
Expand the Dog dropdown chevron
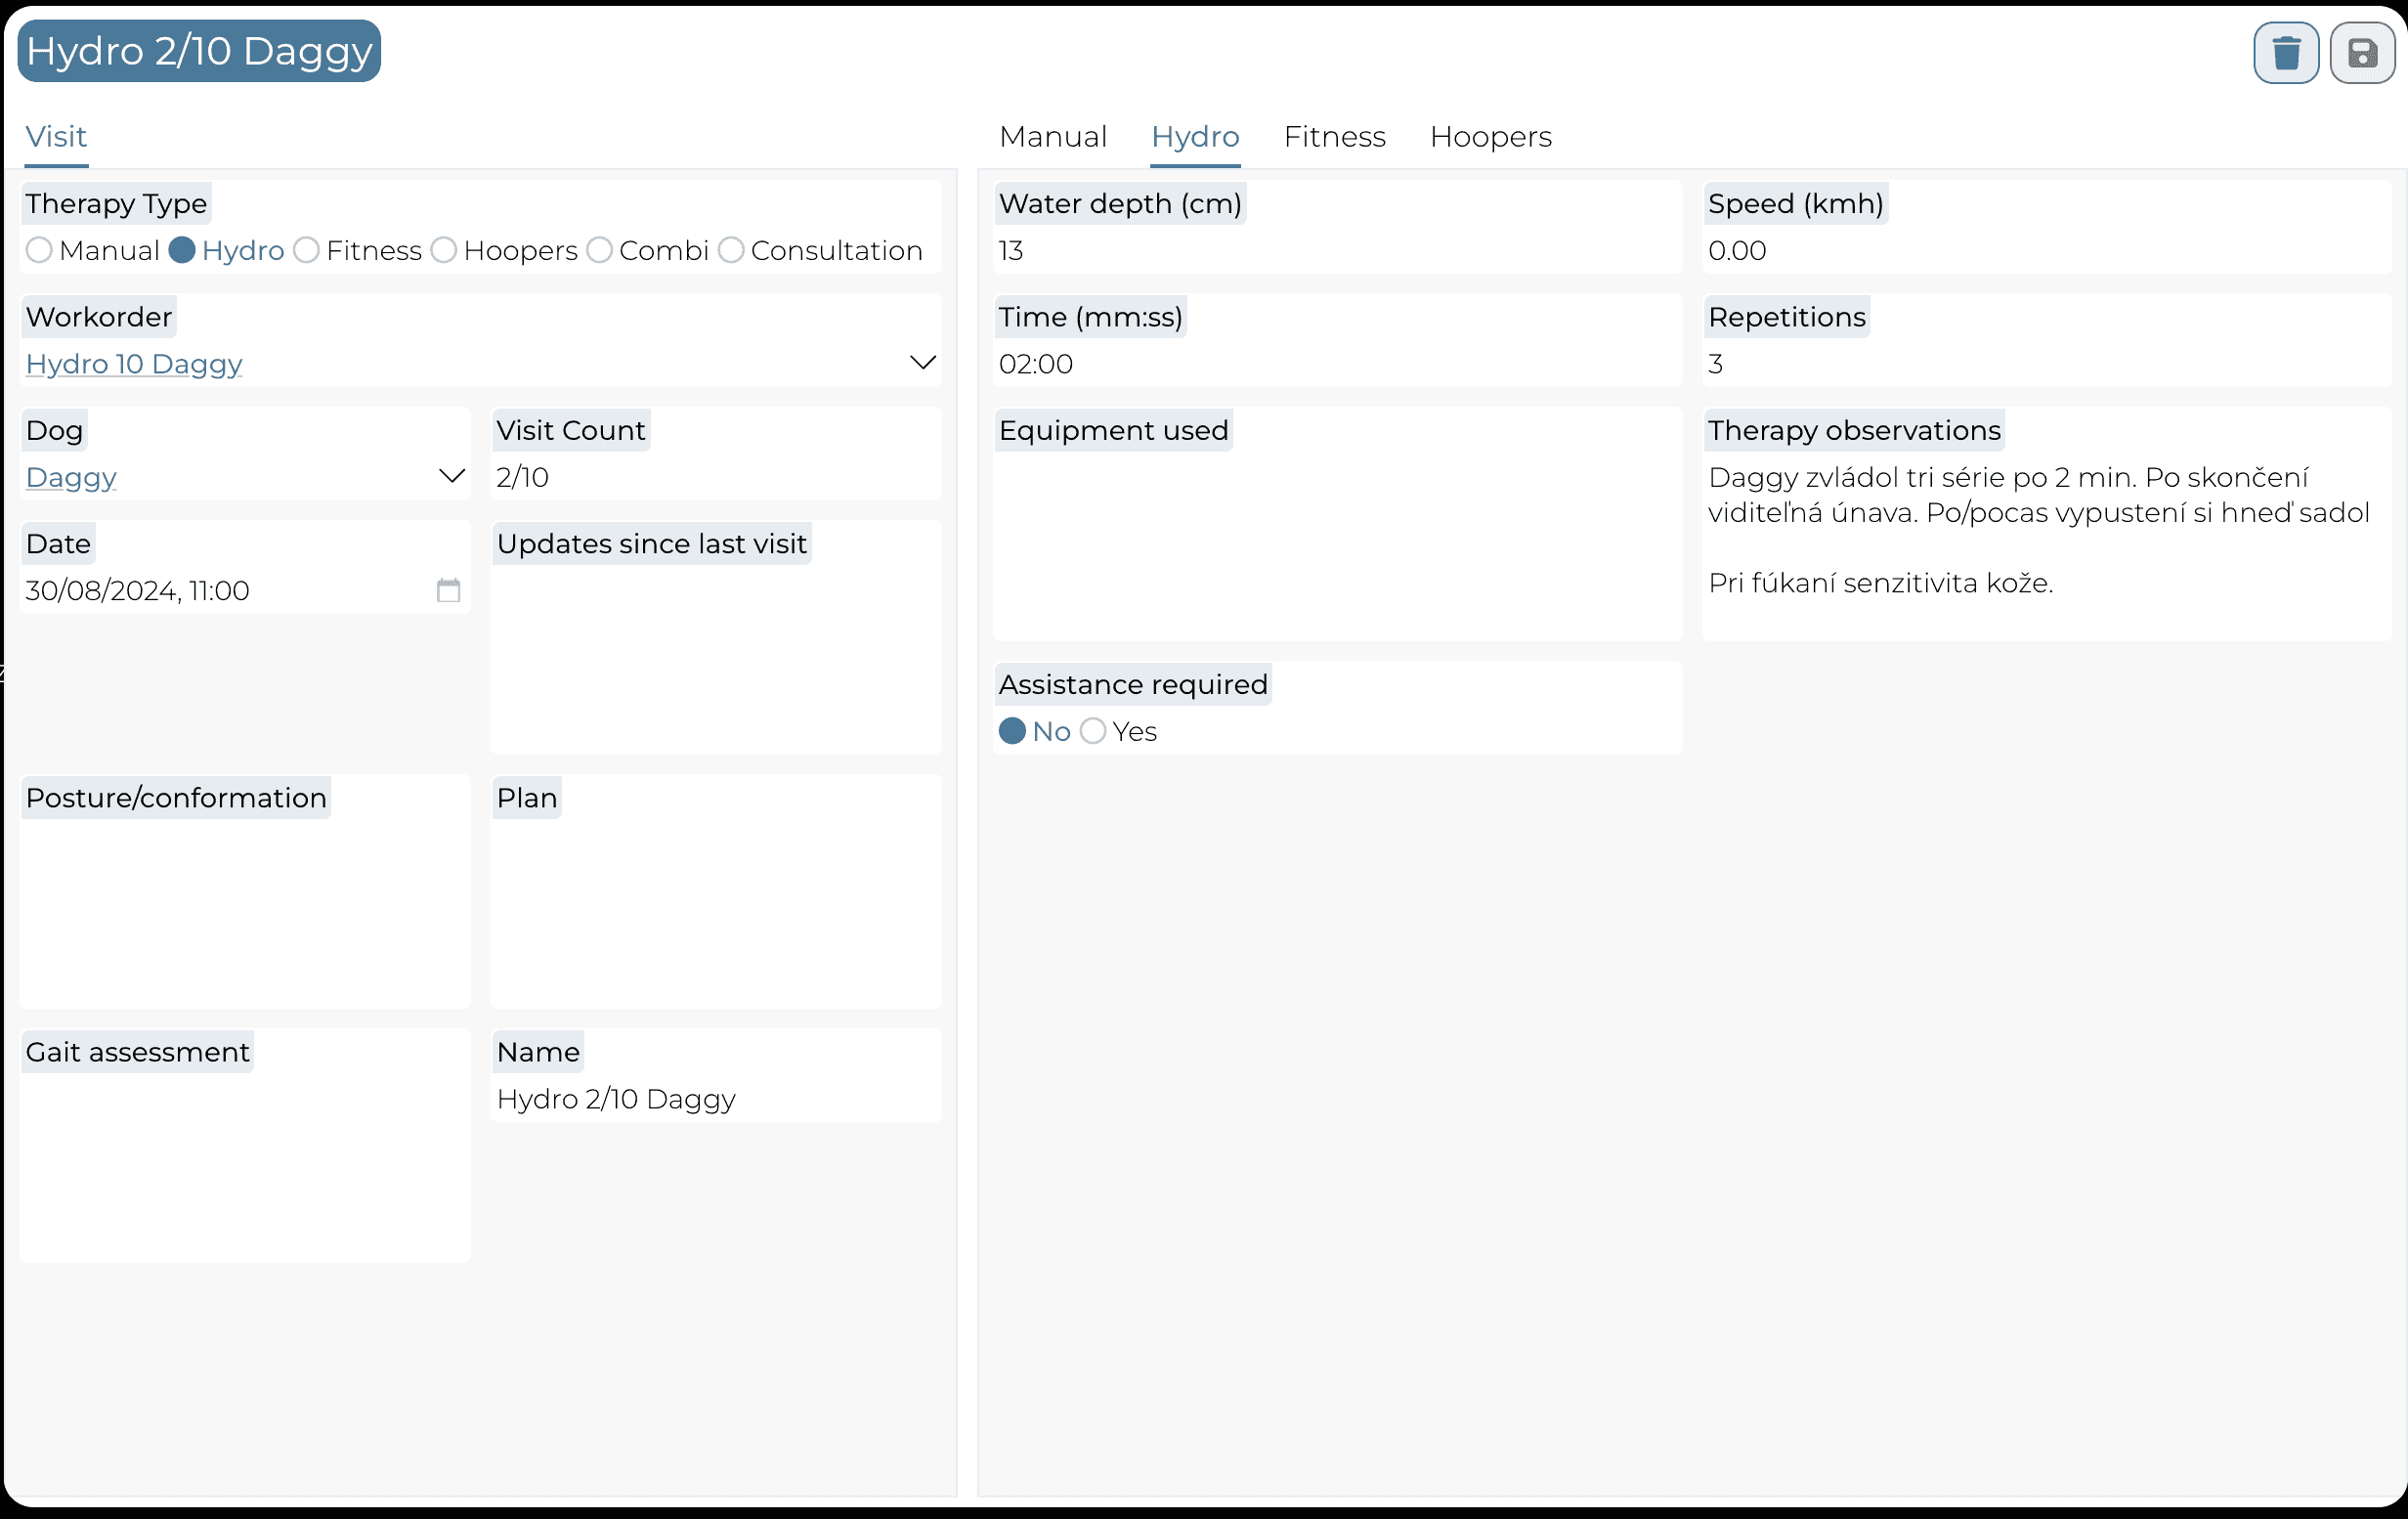tap(452, 476)
